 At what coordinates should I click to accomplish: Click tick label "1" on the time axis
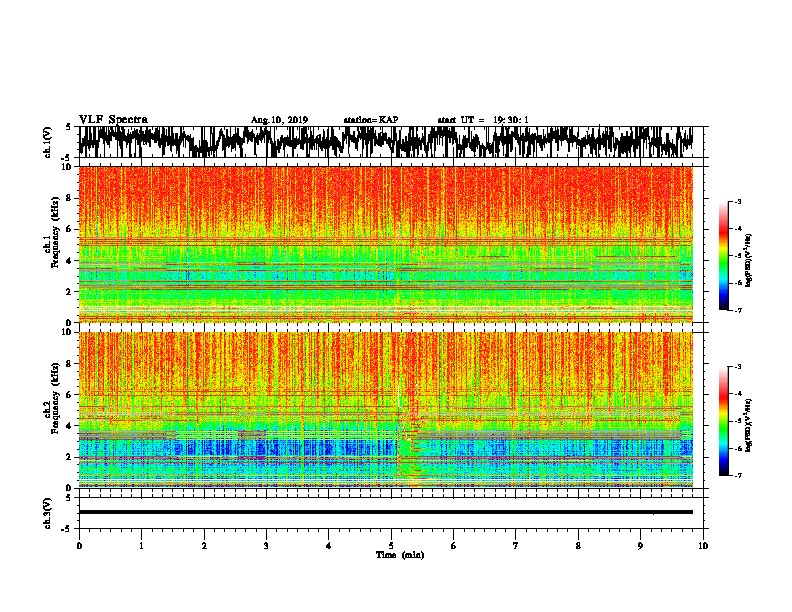point(141,546)
